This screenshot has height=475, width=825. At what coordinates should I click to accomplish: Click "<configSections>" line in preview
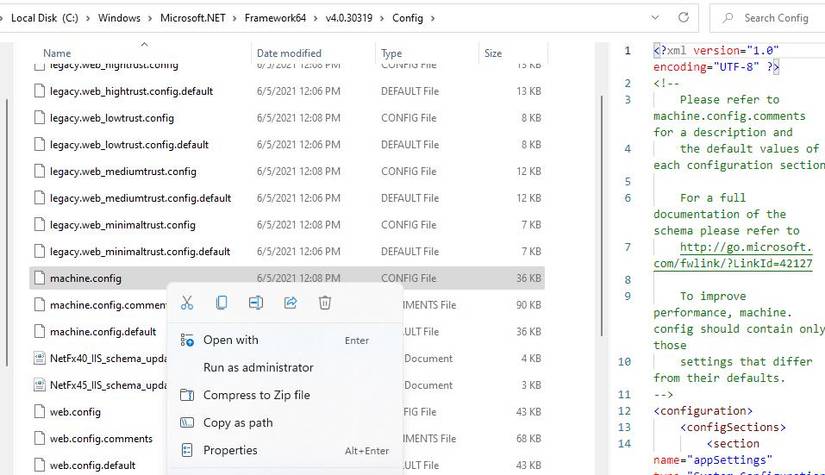point(733,427)
